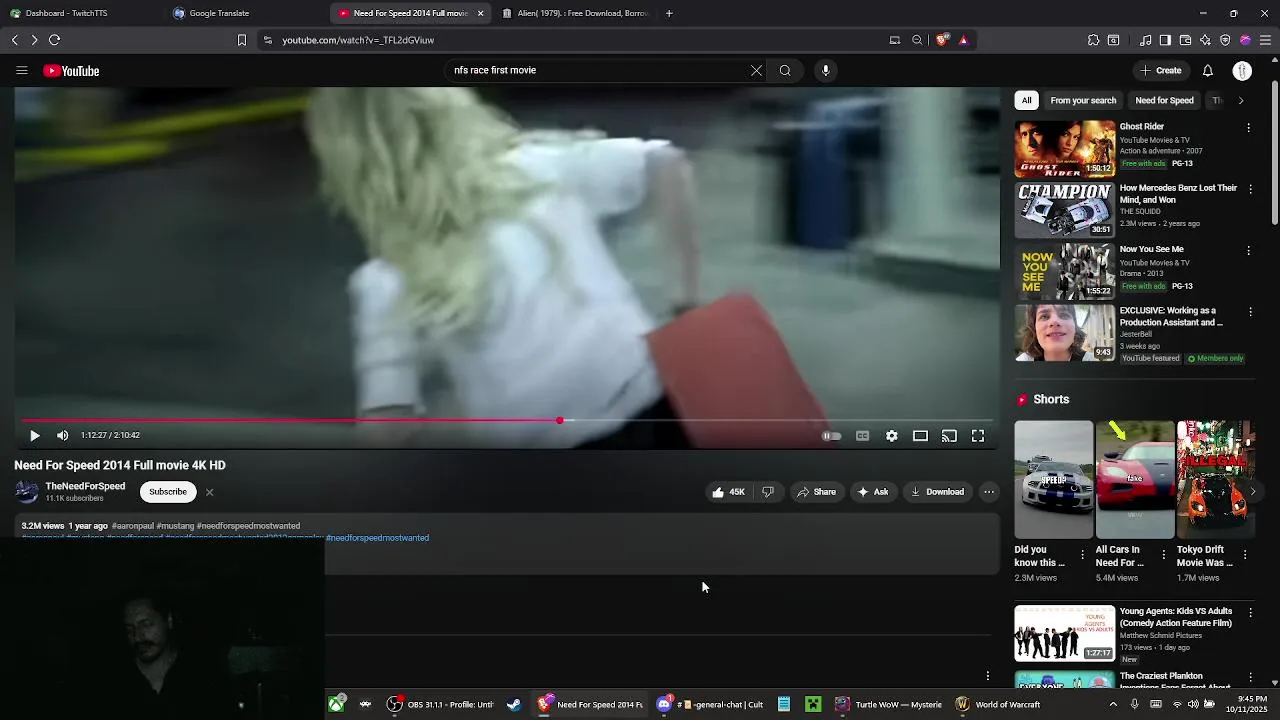
Task: Subscribe to TheNeedForSpeed channel
Action: (x=168, y=492)
